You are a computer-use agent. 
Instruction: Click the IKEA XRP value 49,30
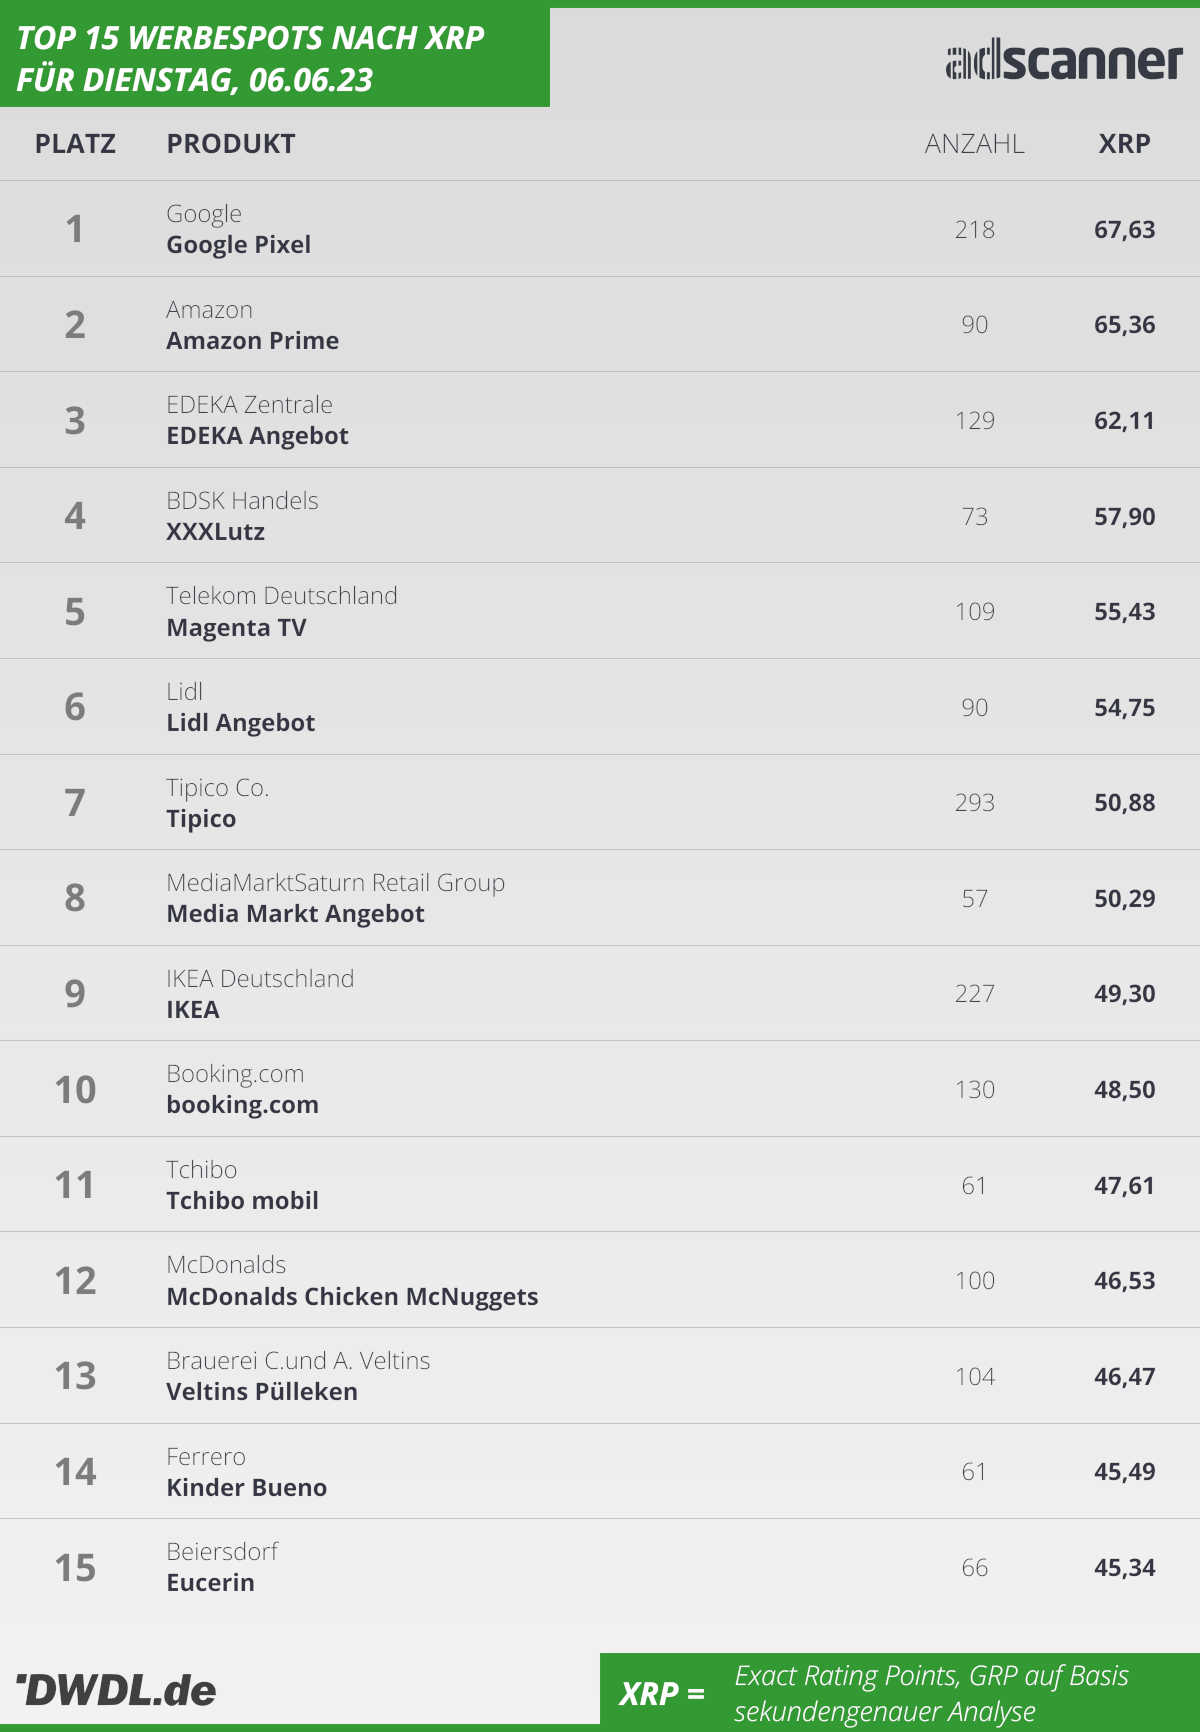tap(1125, 994)
